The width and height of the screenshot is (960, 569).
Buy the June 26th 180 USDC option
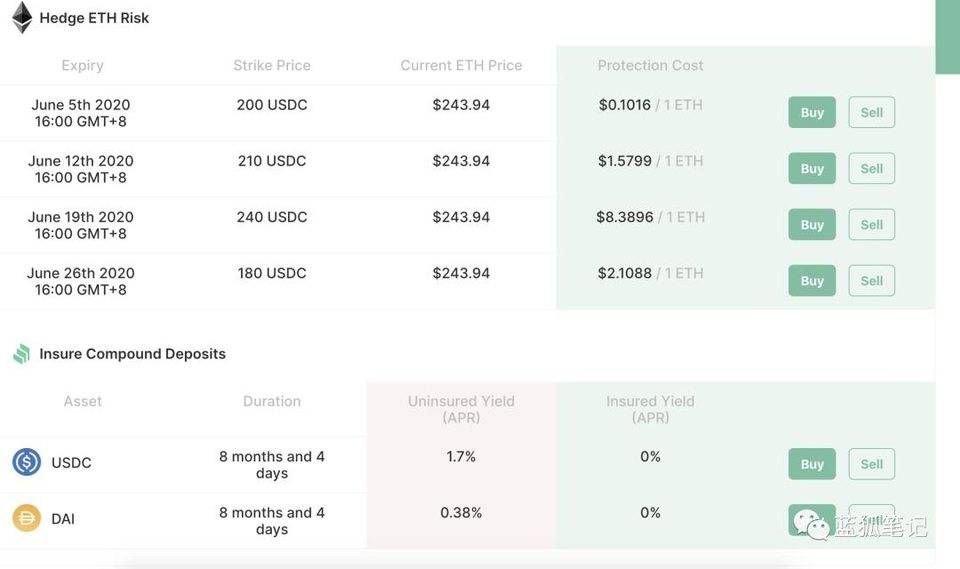coord(812,280)
